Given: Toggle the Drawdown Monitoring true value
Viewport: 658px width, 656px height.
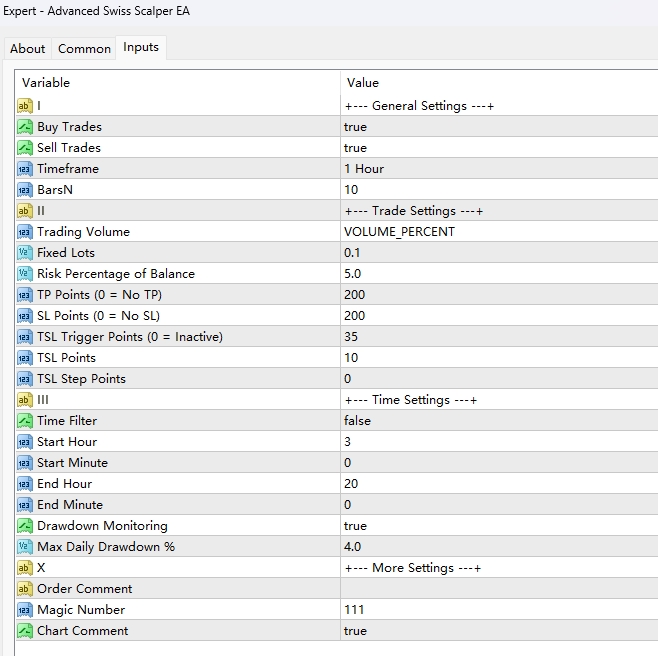Looking at the screenshot, I should coord(355,526).
